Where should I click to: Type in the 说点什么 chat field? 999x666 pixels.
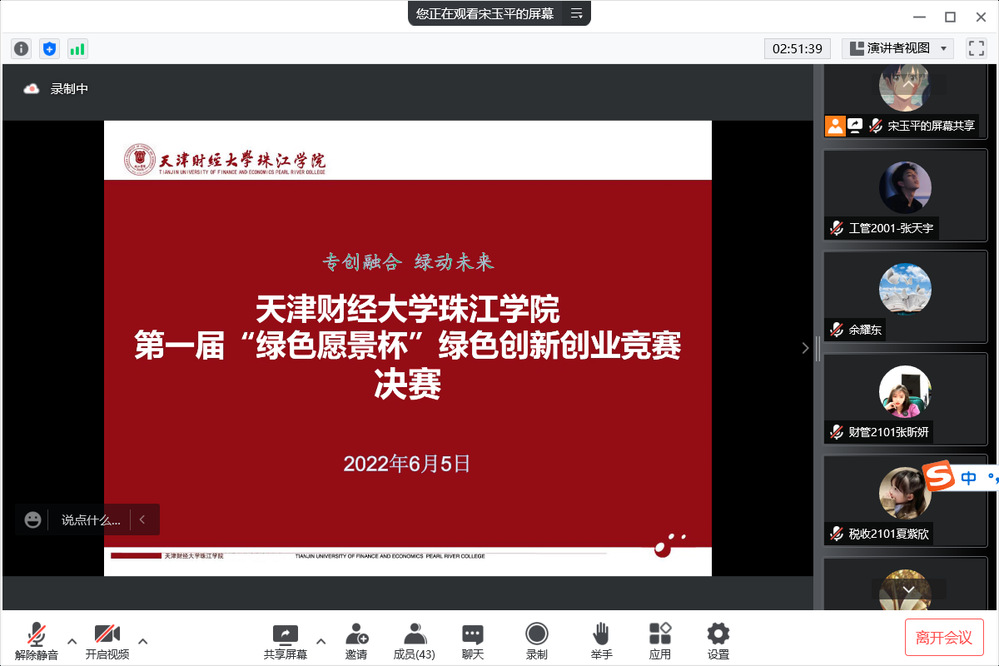[90, 520]
